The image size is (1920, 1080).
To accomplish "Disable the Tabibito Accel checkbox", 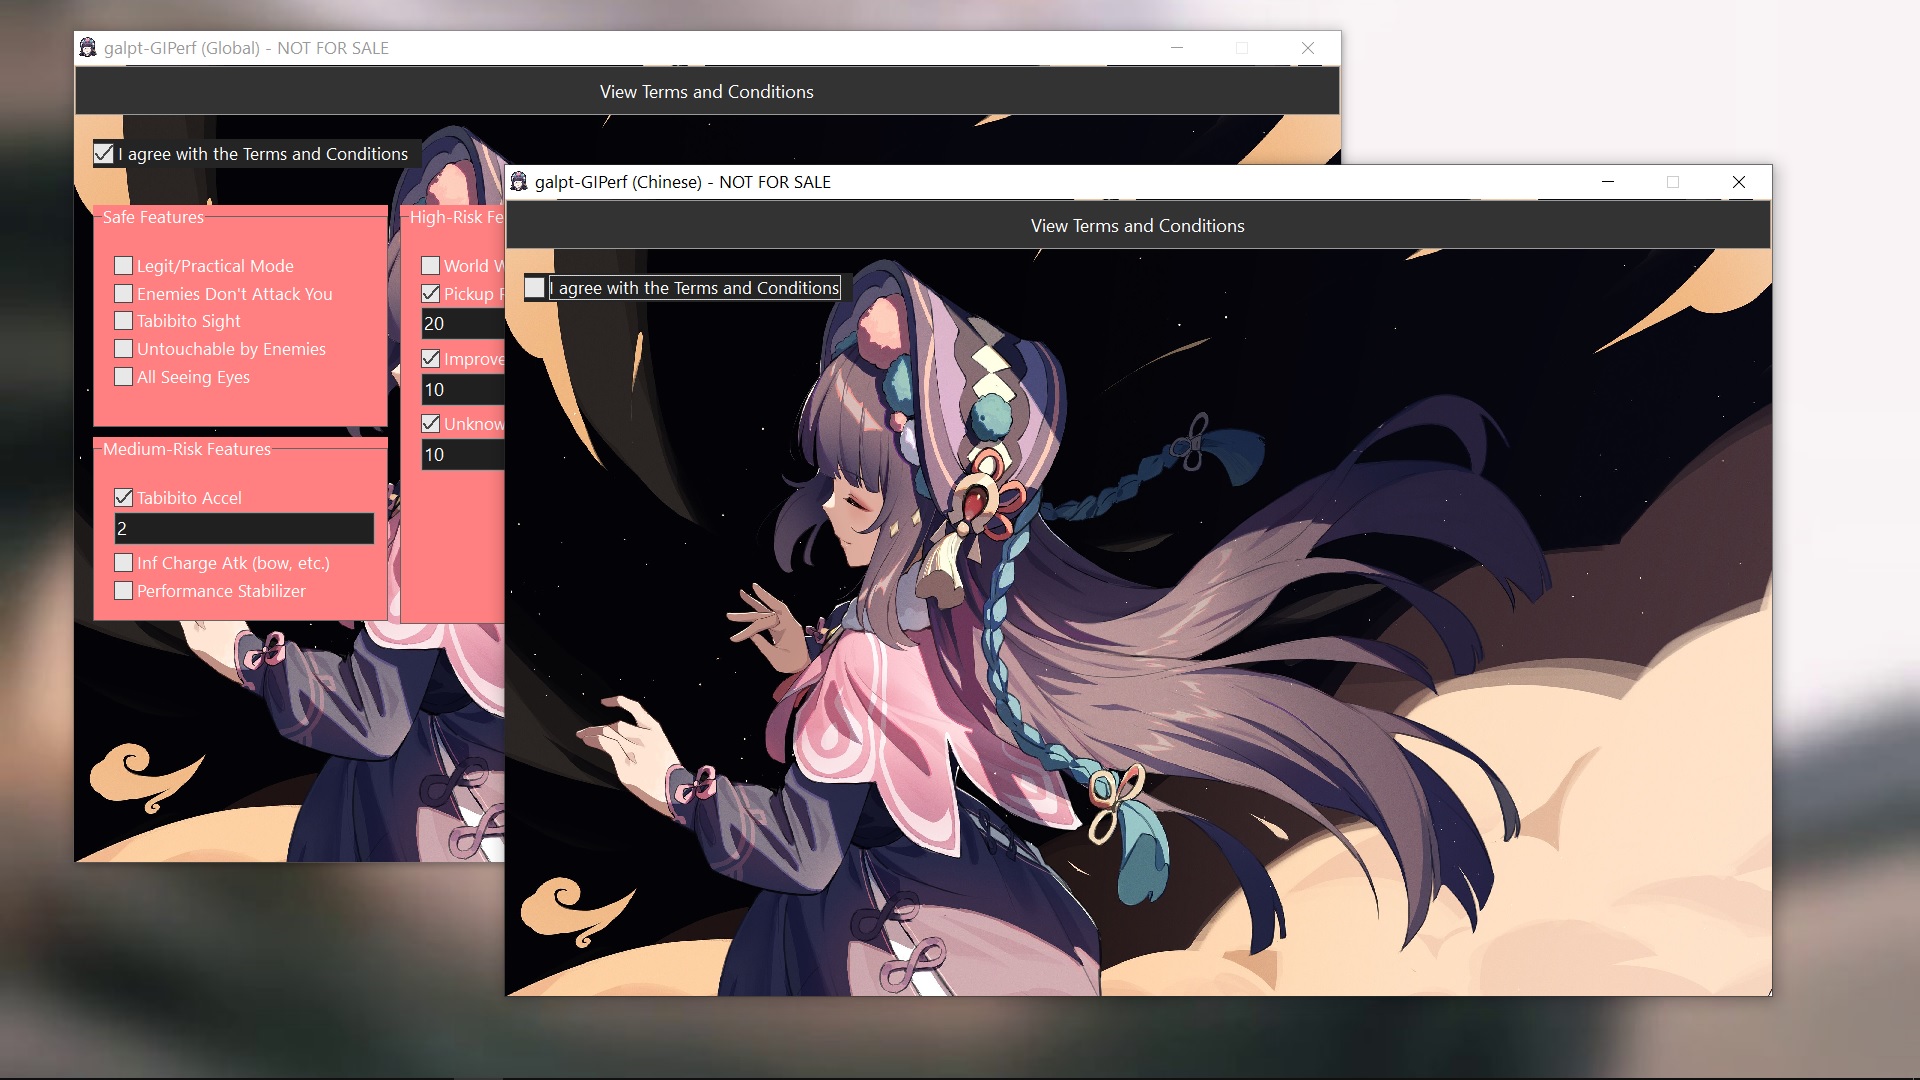I will tap(124, 498).
